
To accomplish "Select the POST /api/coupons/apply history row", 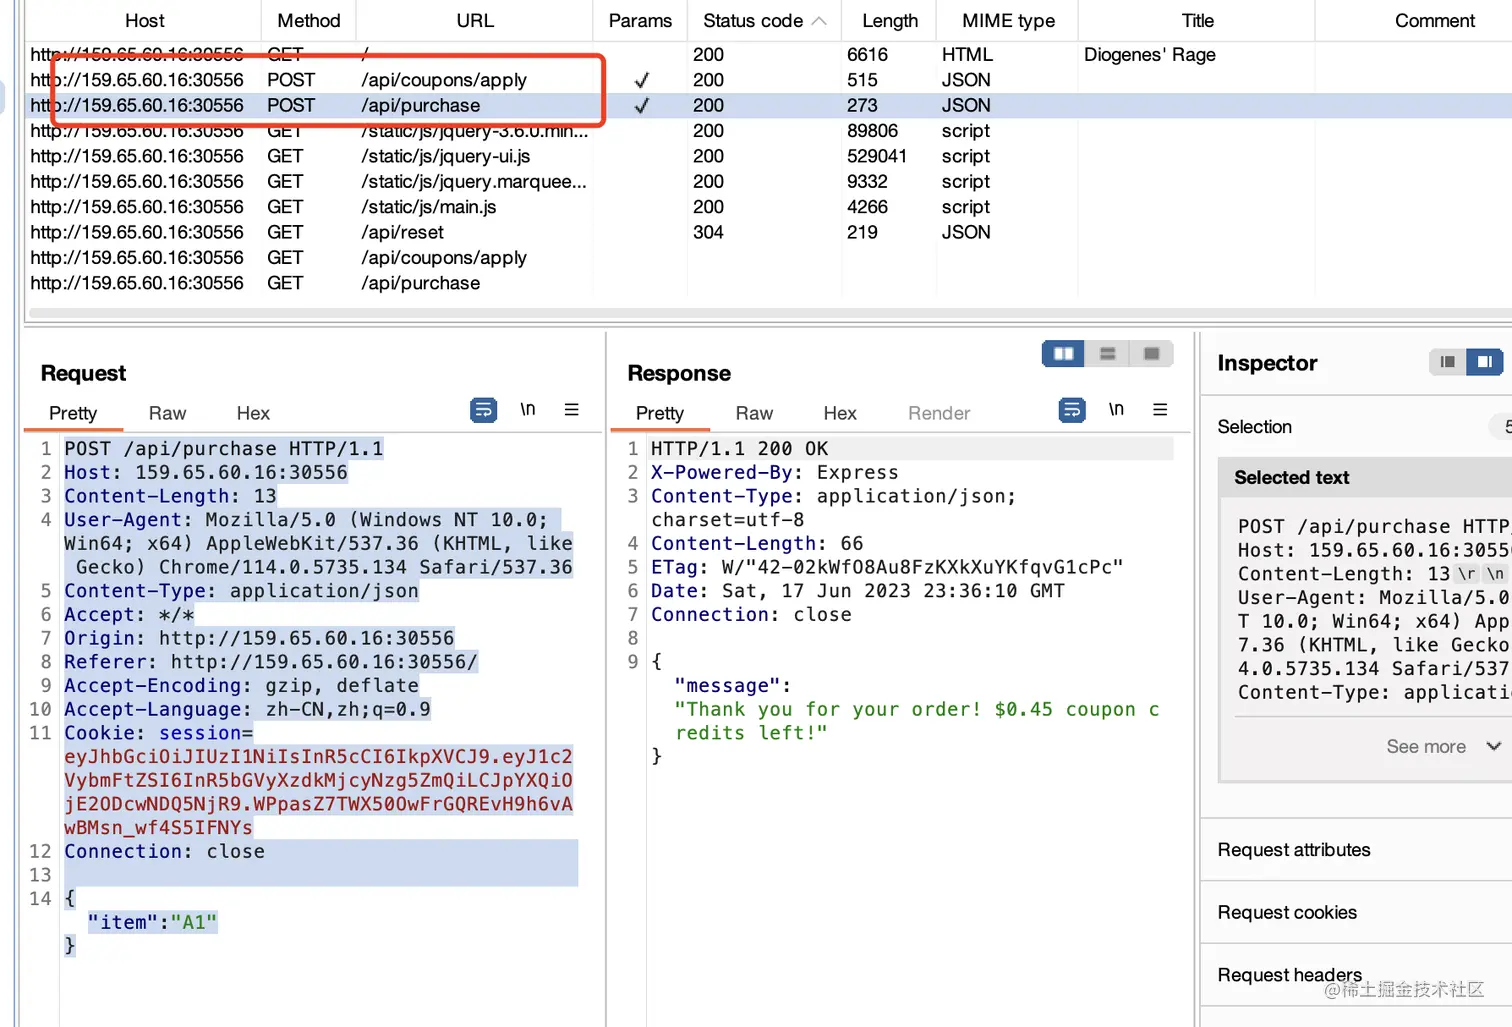I will (x=444, y=80).
